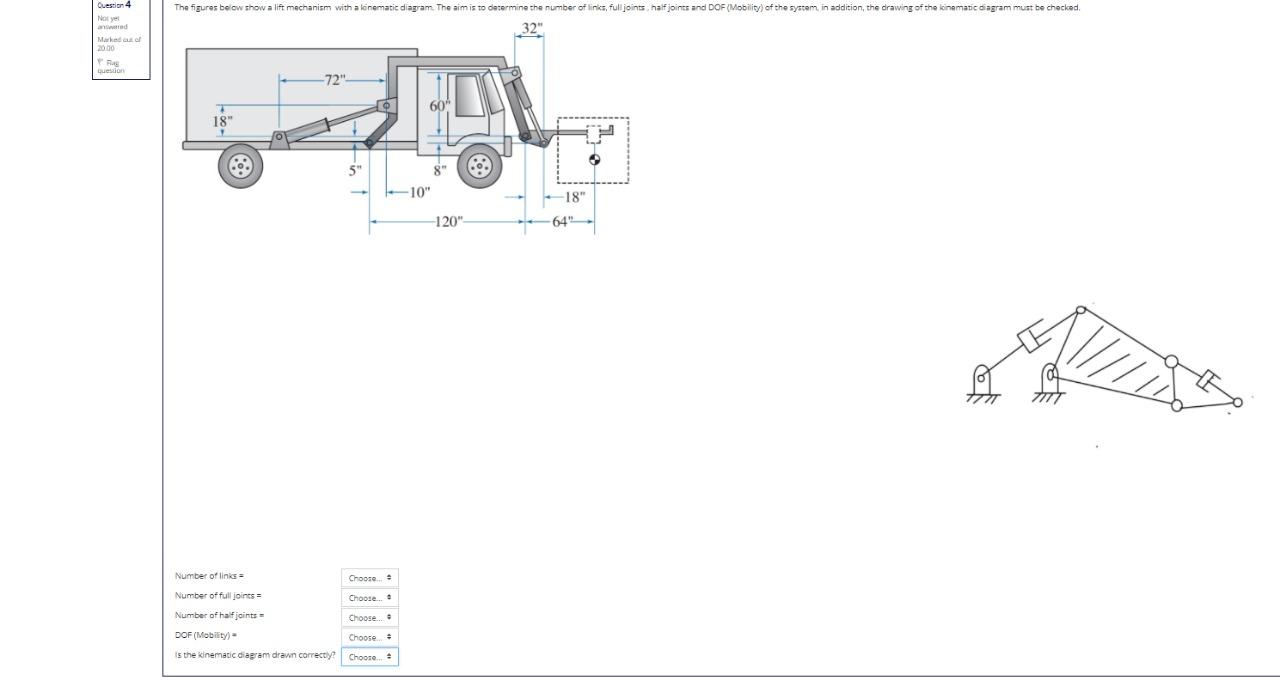Open the Number of full joints dropdown
The width and height of the screenshot is (1280, 680).
coord(370,598)
